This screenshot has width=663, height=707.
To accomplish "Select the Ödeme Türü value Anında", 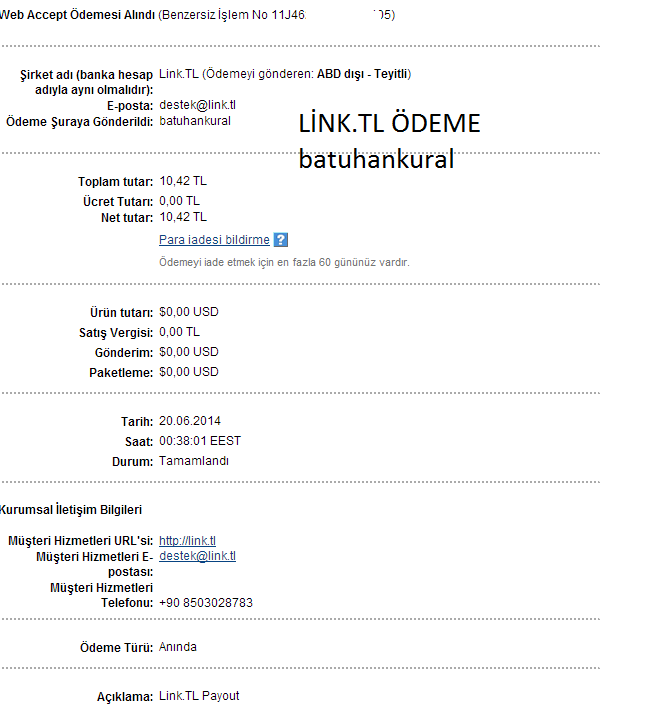I will pyautogui.click(x=178, y=647).
